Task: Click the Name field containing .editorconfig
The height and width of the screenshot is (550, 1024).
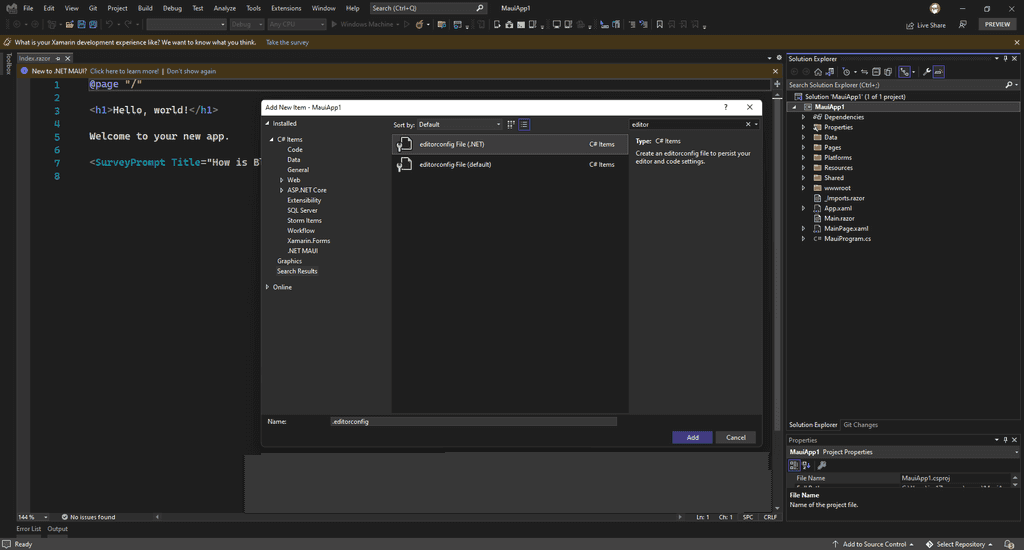Action: point(473,422)
